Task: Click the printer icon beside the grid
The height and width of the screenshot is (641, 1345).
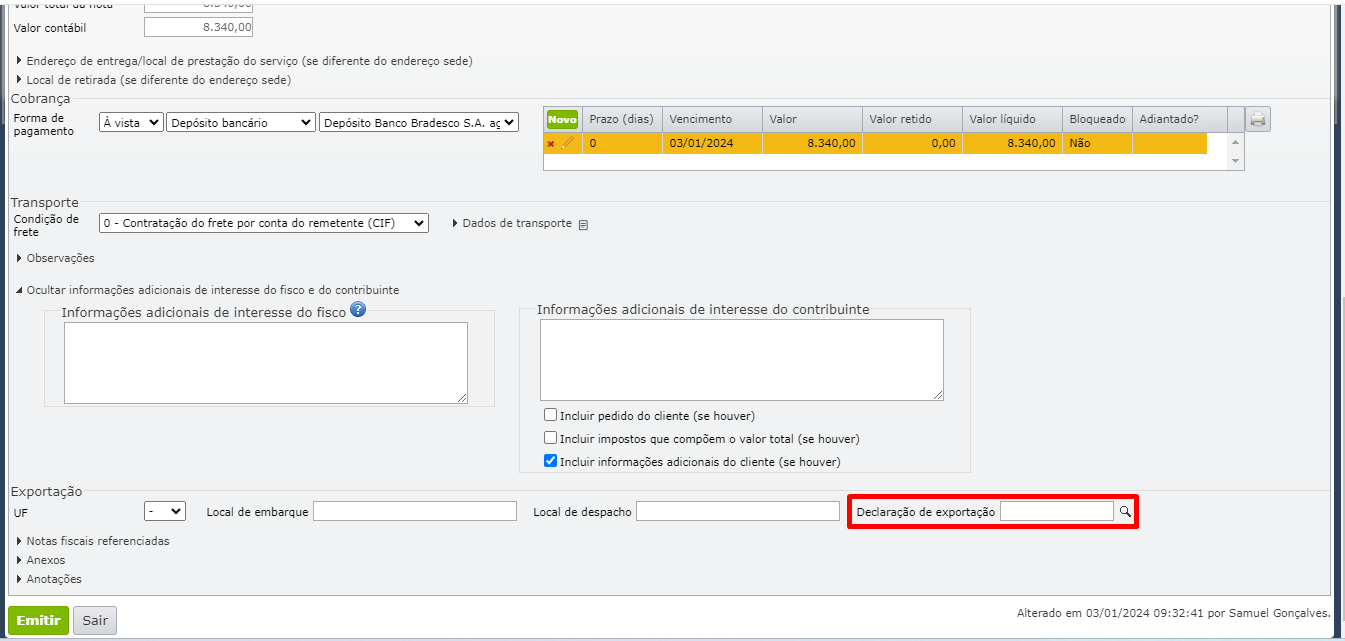Action: (x=1258, y=120)
